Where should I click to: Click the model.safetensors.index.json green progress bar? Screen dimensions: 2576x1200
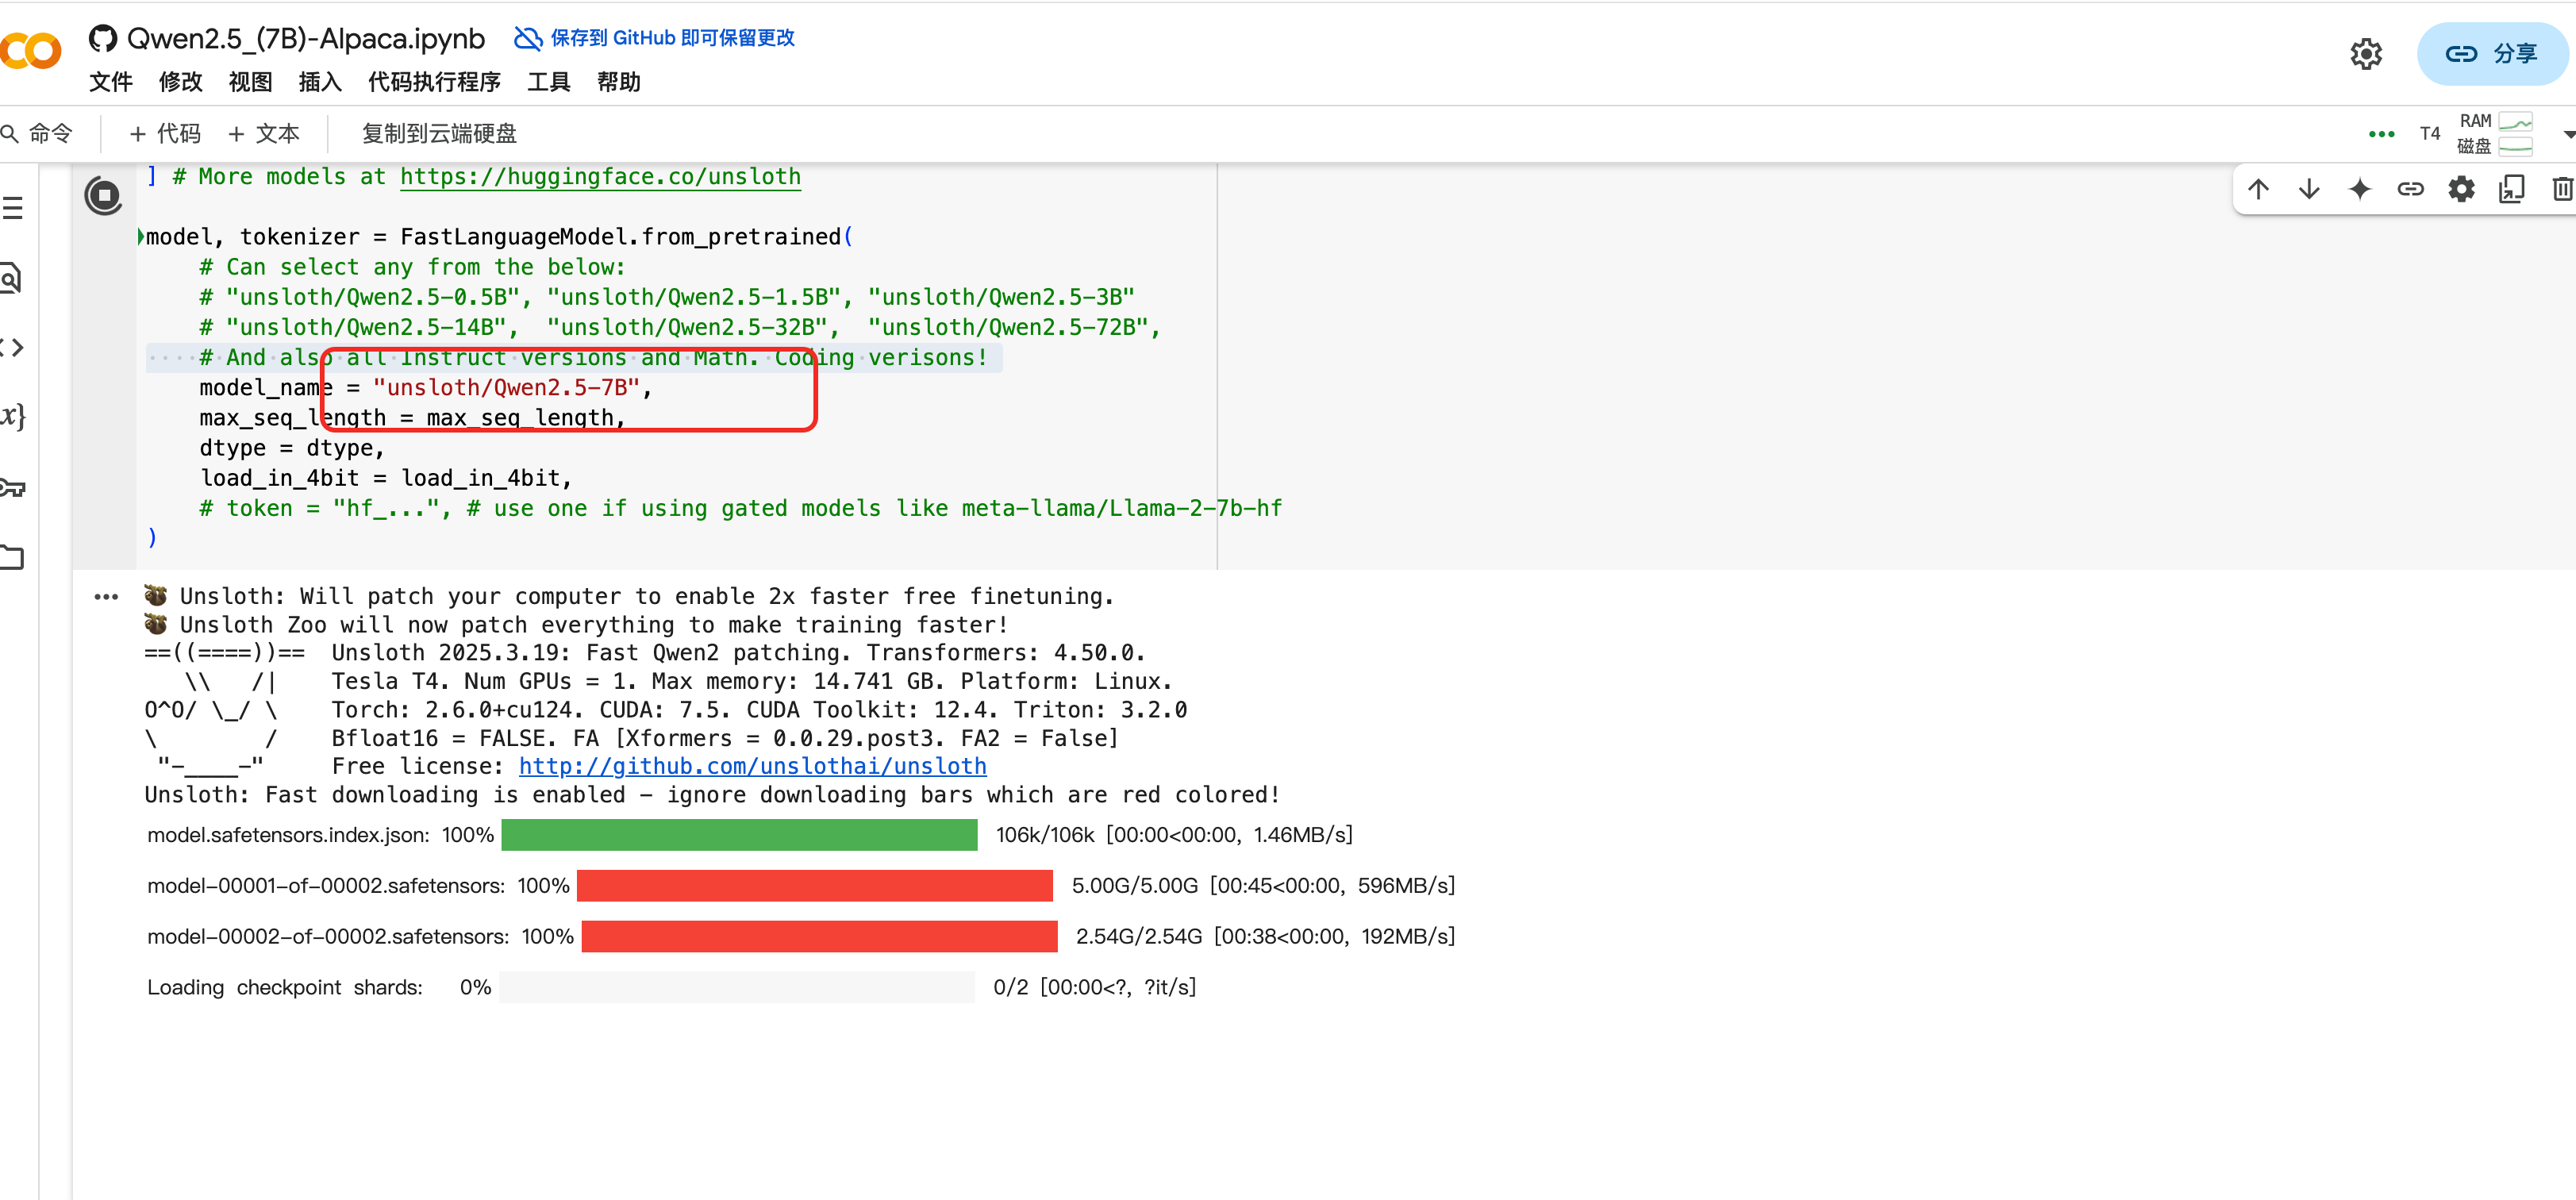pos(739,835)
